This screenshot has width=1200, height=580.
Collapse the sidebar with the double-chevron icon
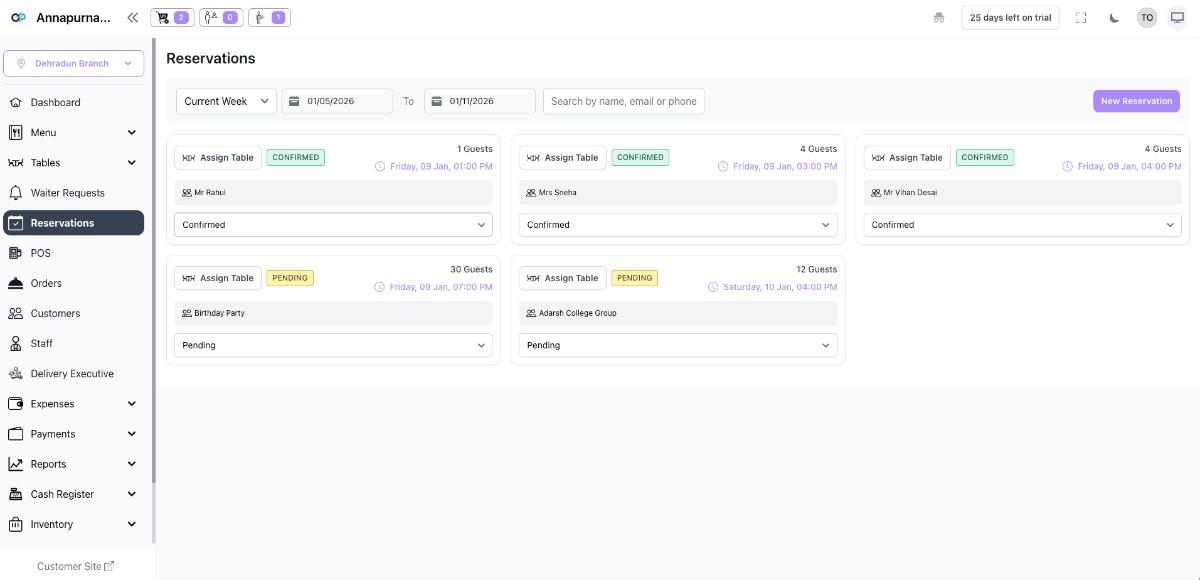(131, 16)
